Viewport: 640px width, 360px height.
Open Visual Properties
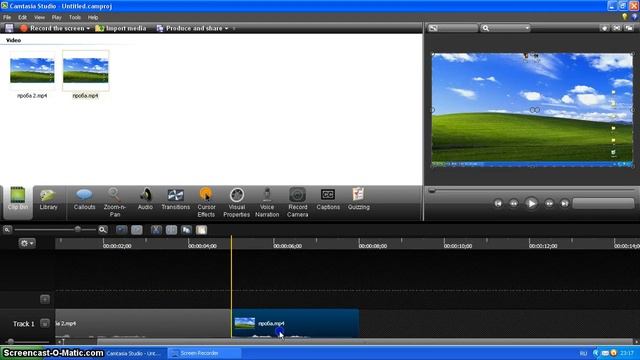click(237, 202)
